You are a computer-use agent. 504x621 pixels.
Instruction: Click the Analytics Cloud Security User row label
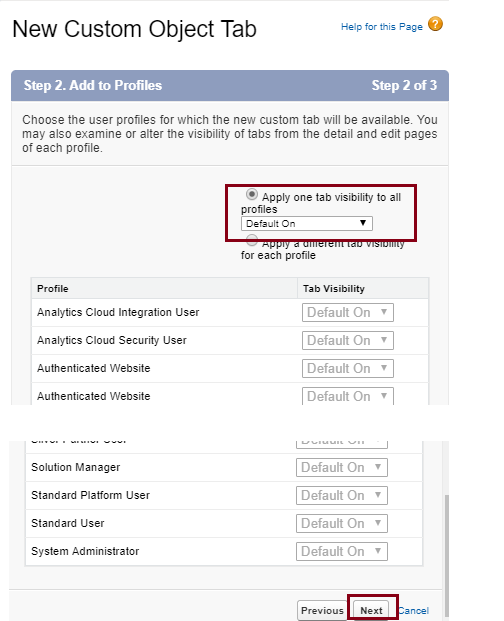click(112, 341)
